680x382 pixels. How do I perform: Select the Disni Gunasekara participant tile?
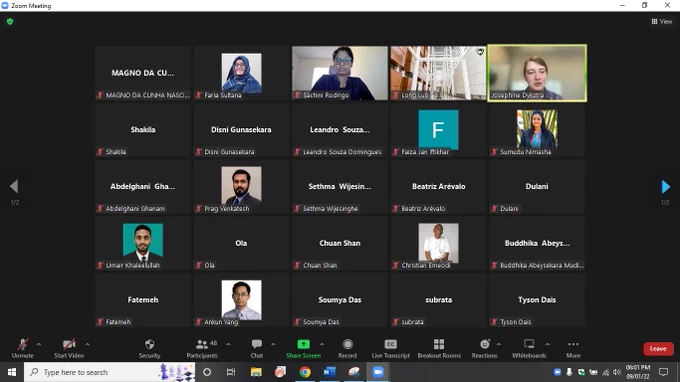click(x=242, y=130)
